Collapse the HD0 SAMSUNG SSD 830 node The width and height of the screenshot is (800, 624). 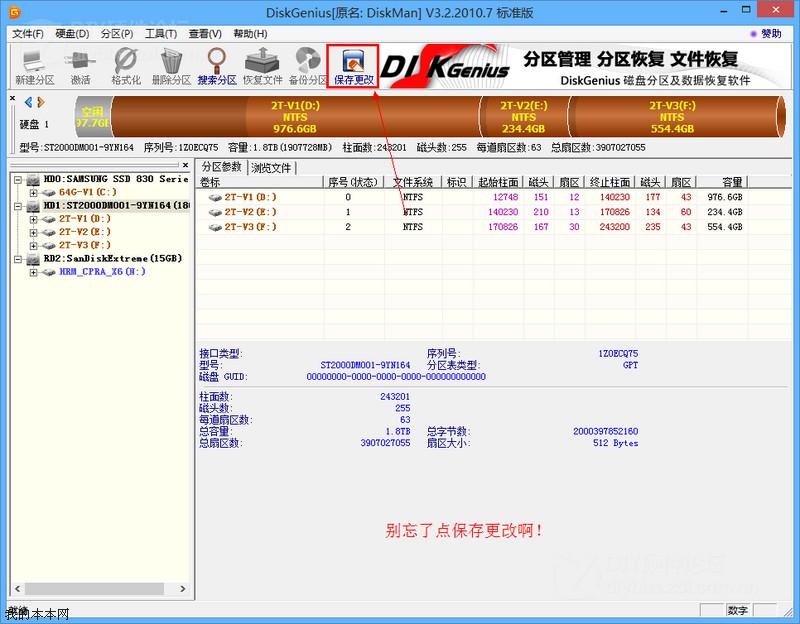18,180
